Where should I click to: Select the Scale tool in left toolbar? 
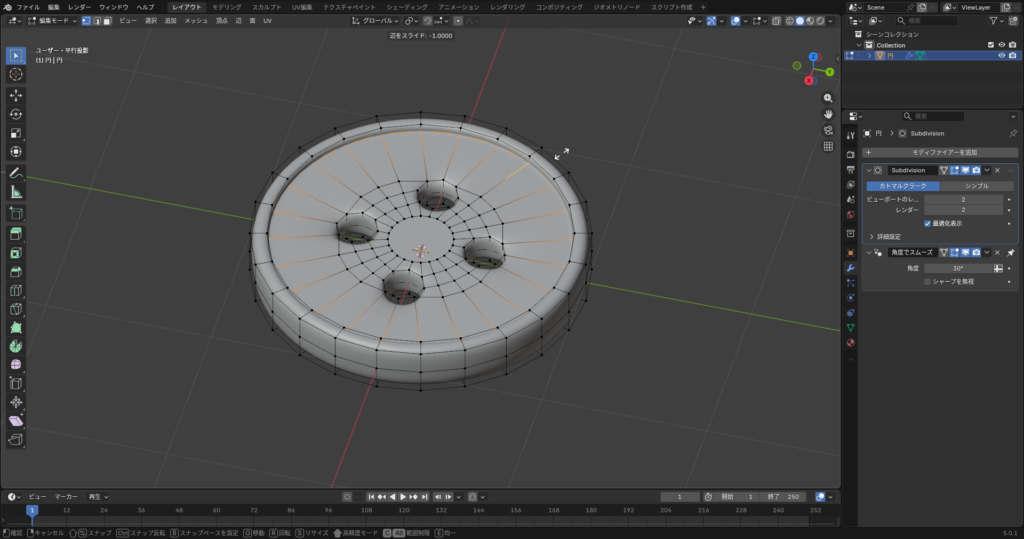16,133
